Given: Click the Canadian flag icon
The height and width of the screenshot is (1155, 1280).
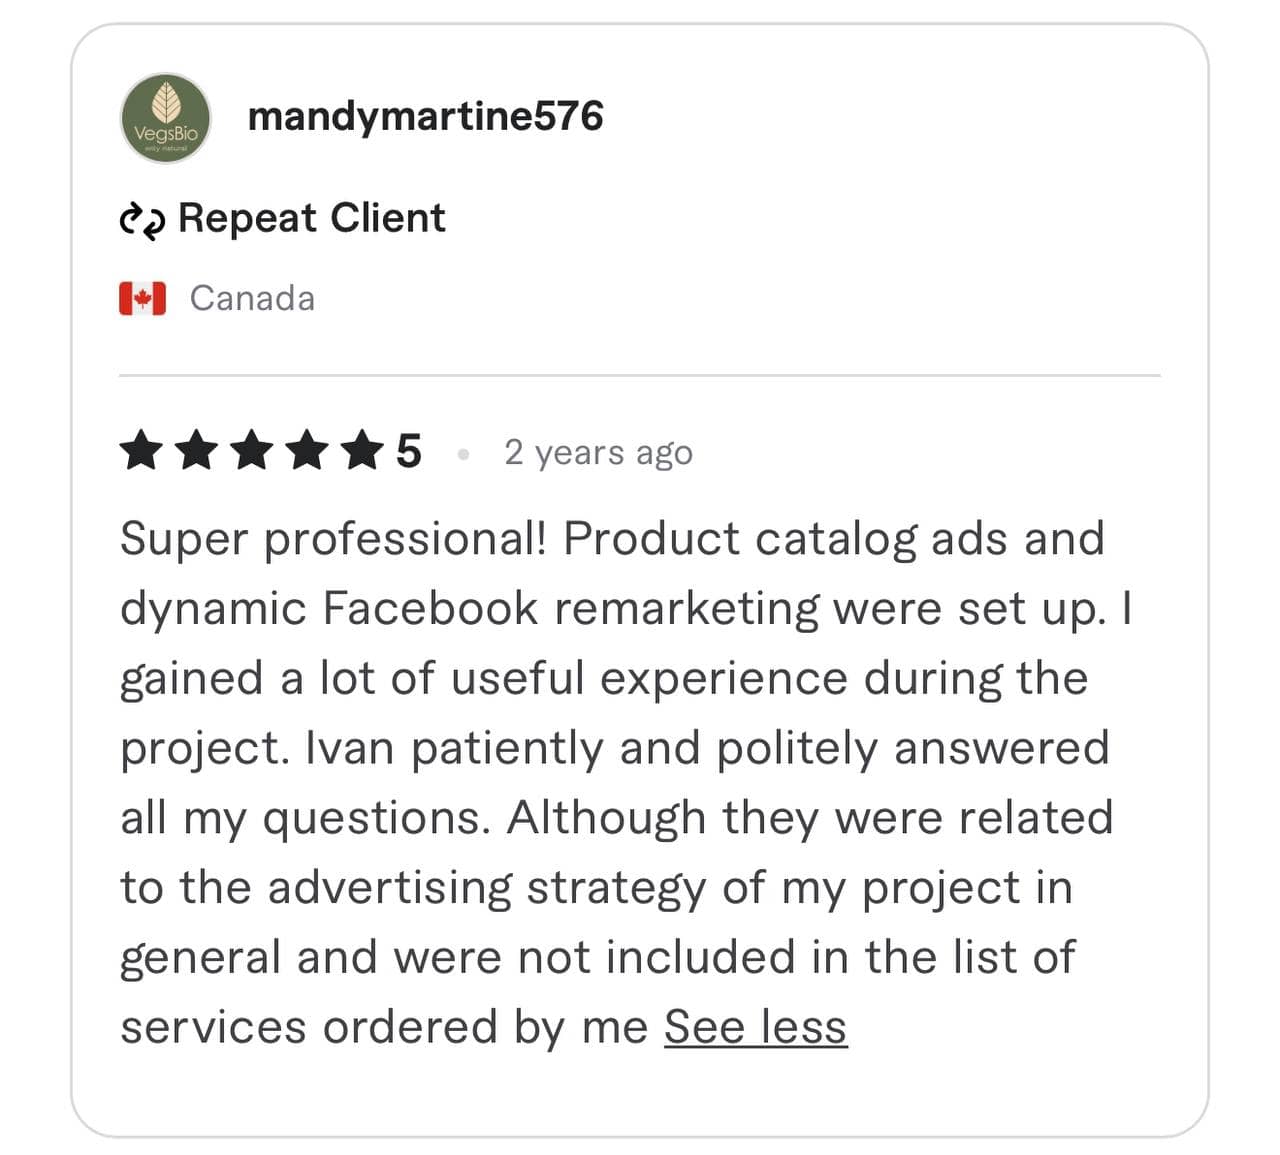Looking at the screenshot, I should pyautogui.click(x=142, y=298).
